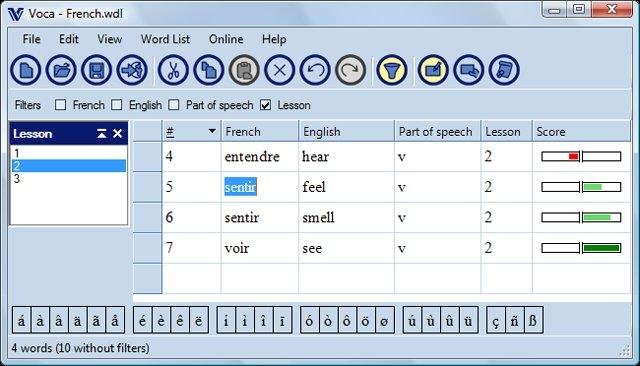The width and height of the screenshot is (640, 366).
Task: Click the score bar in the smell row
Action: point(581,217)
